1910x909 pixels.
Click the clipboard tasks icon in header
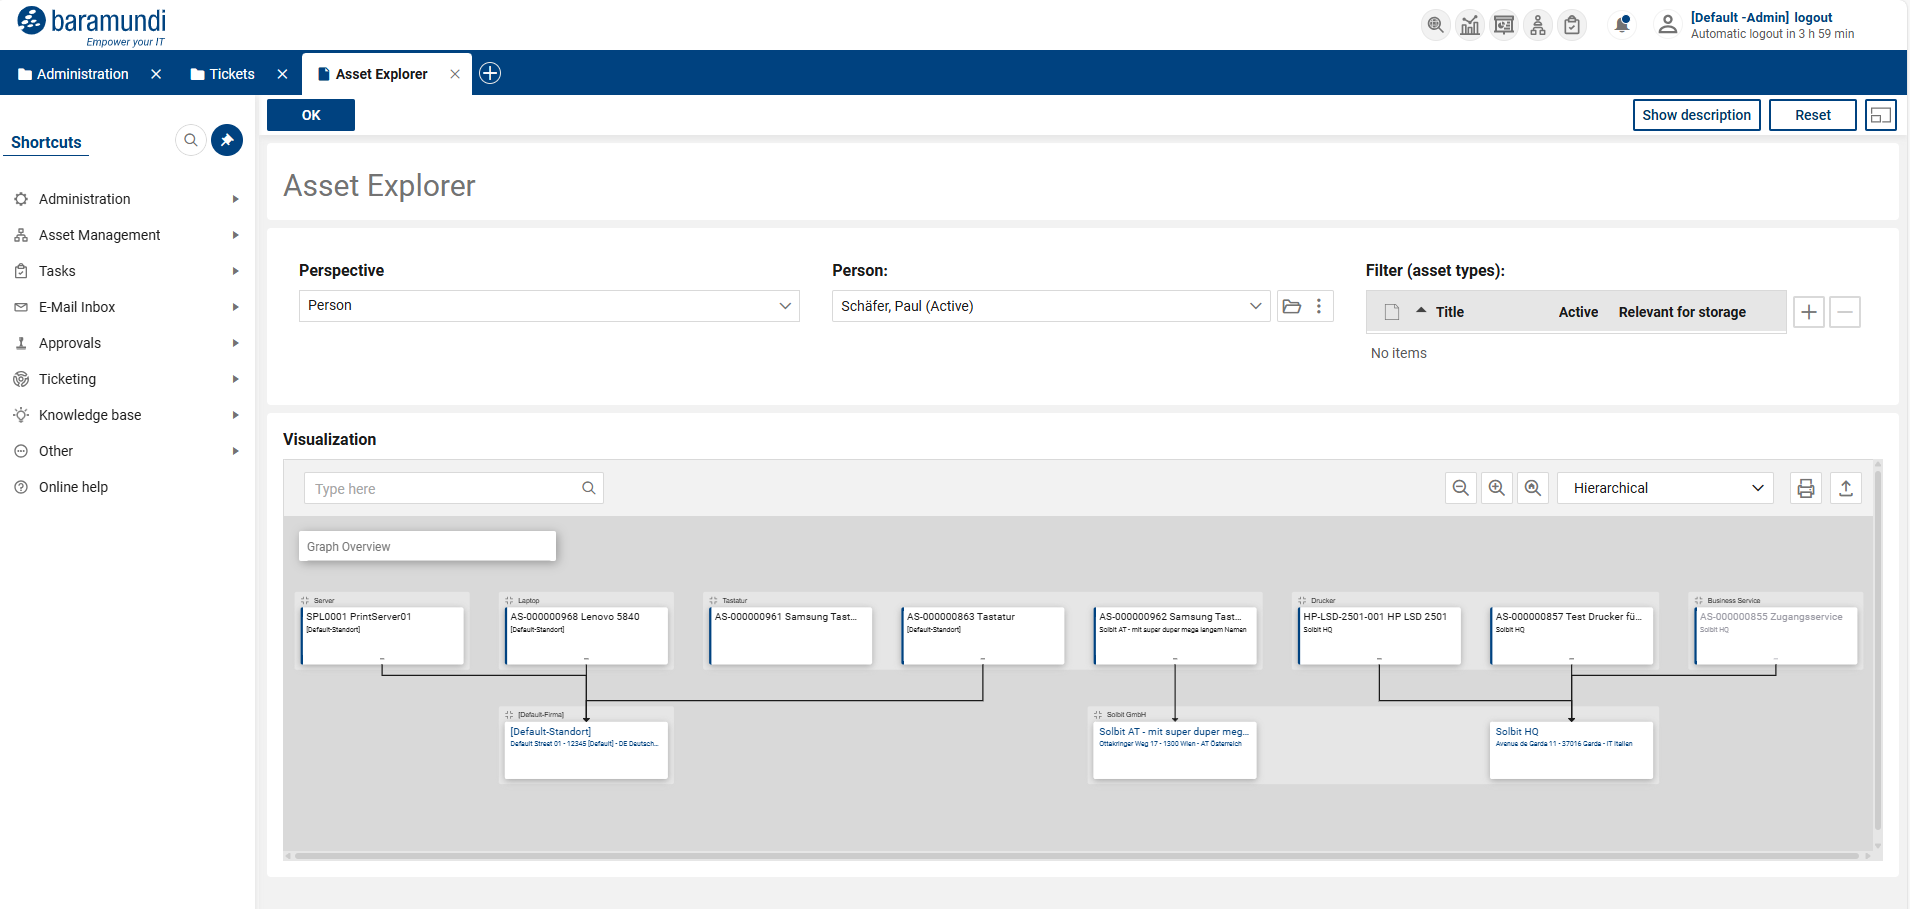1571,24
